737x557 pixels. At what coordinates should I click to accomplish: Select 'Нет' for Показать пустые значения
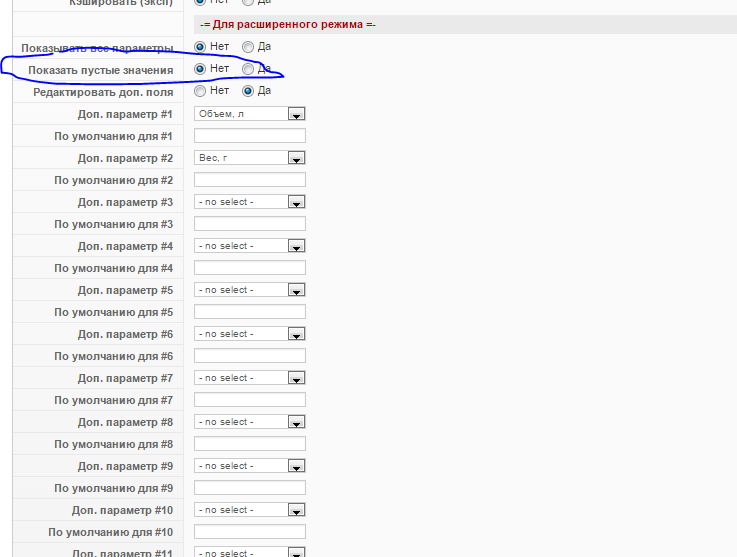pos(200,69)
